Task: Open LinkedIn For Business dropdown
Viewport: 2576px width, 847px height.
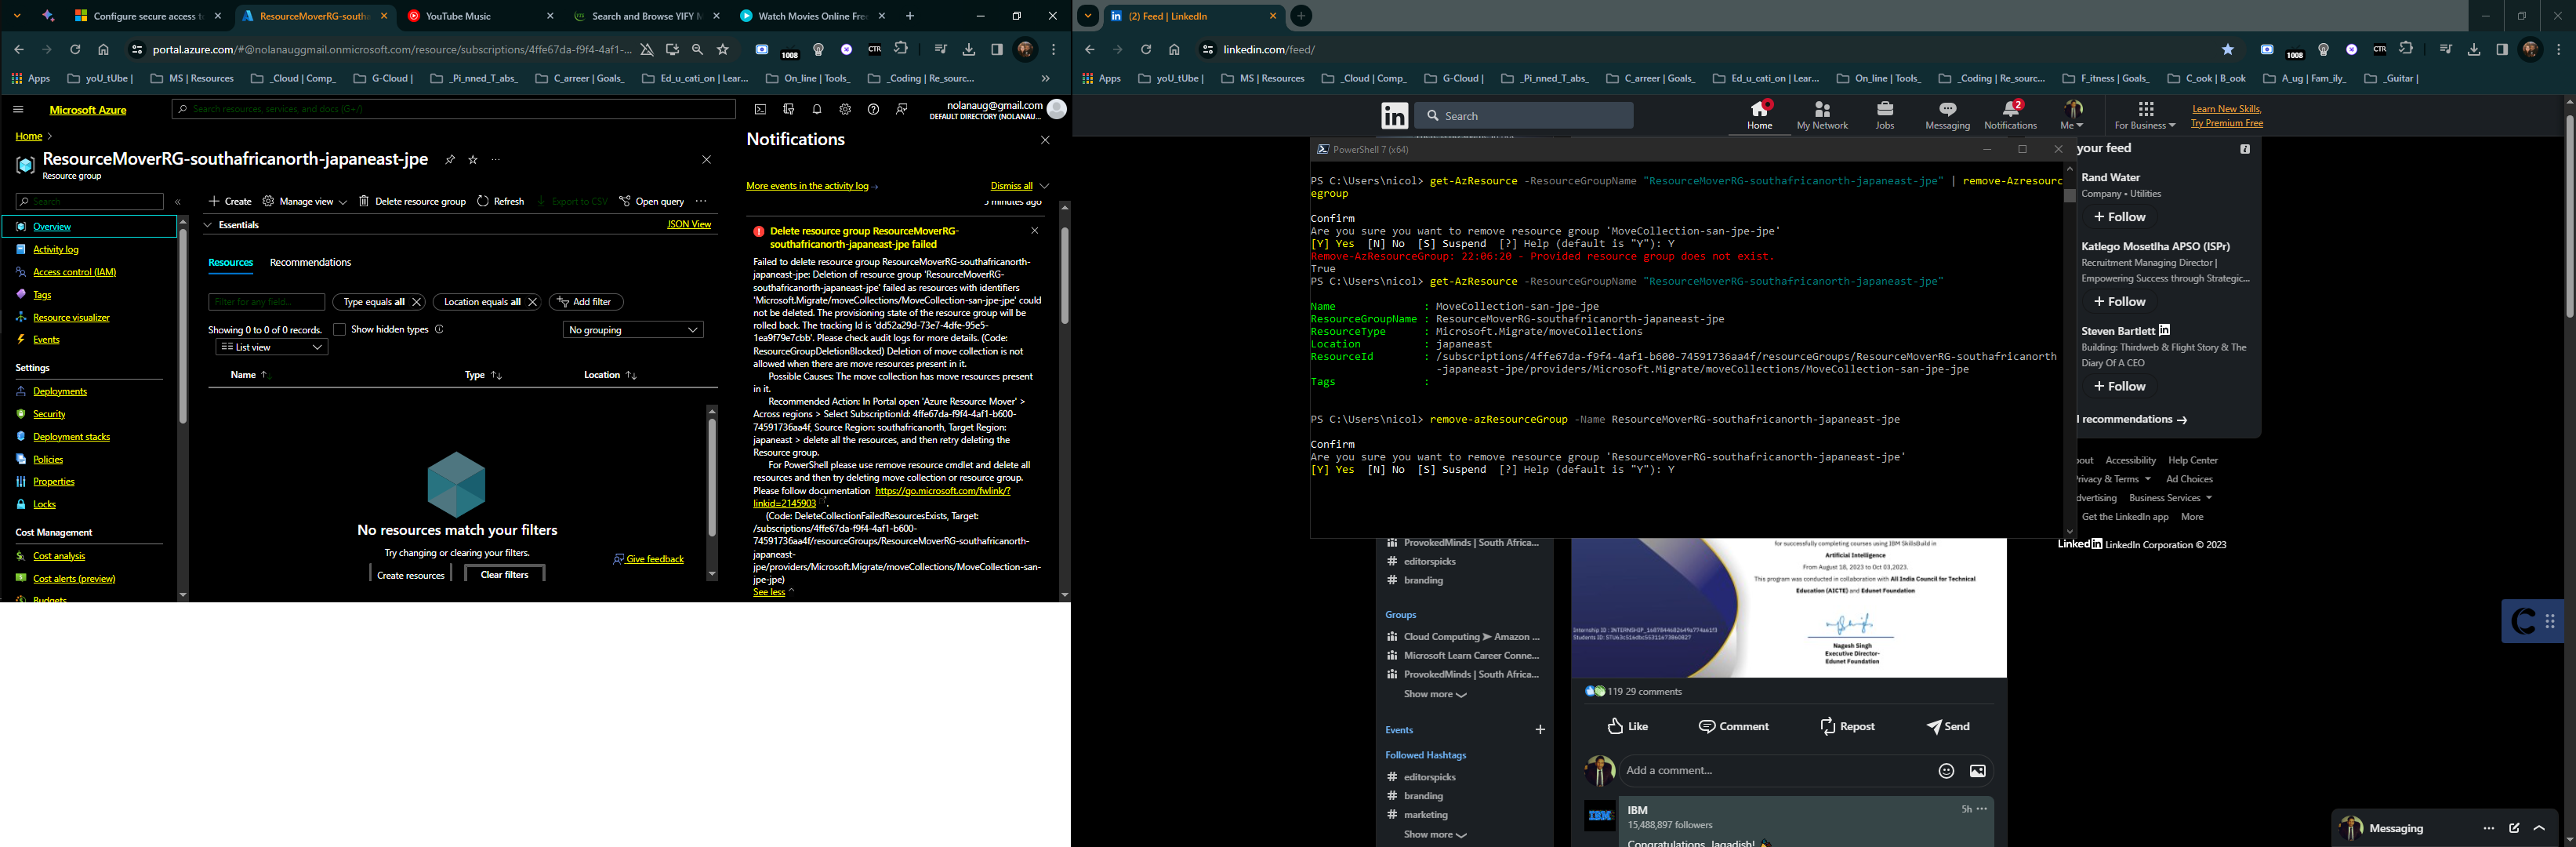Action: (x=2145, y=115)
